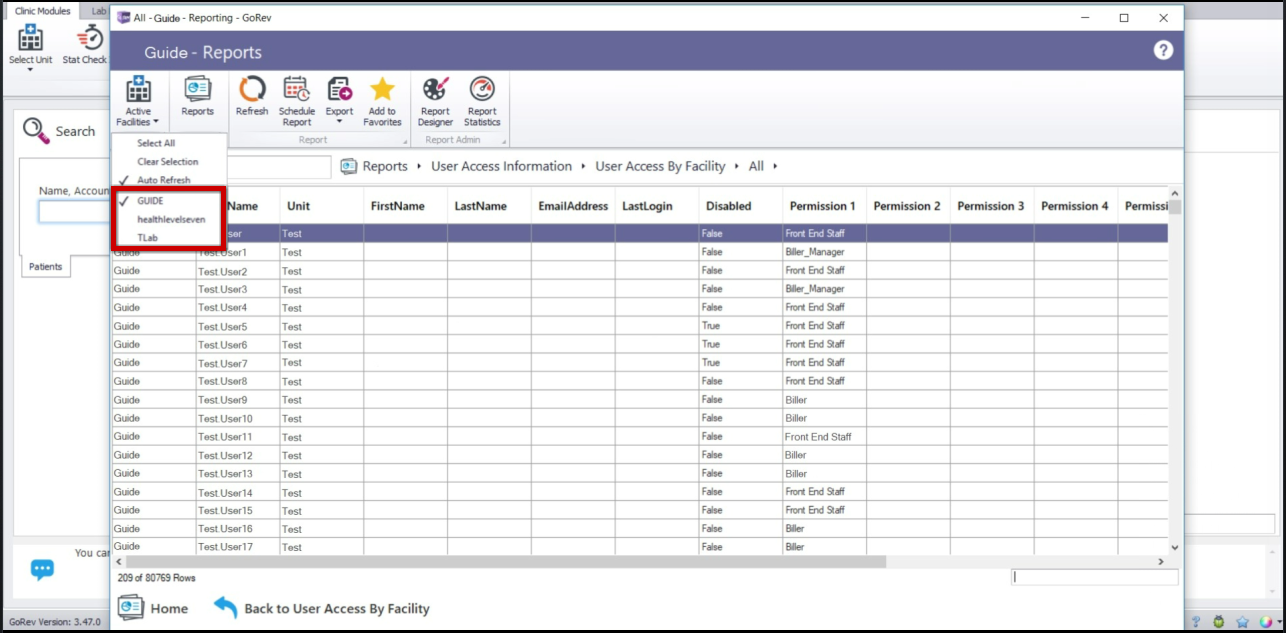Click the Biller cell in the Test.User9 row
This screenshot has height=633, width=1286.
coord(824,400)
